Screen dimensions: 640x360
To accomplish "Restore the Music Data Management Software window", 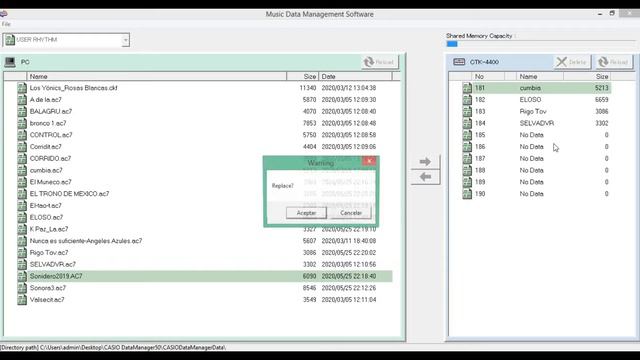I will point(612,13).
